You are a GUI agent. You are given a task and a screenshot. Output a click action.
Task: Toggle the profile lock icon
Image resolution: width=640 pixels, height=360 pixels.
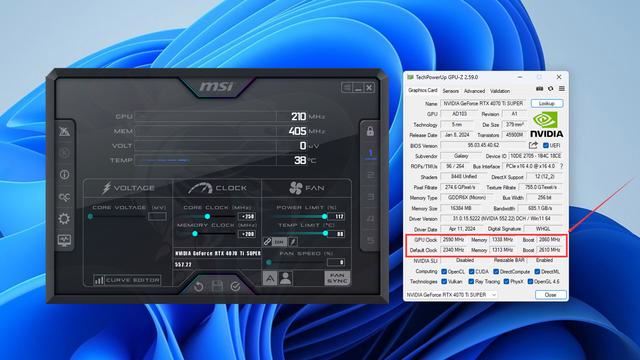tap(370, 131)
